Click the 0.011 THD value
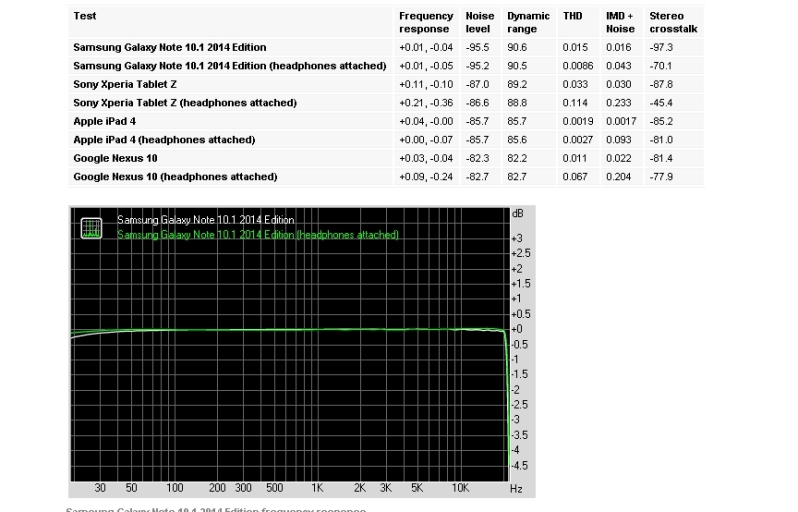 (575, 158)
